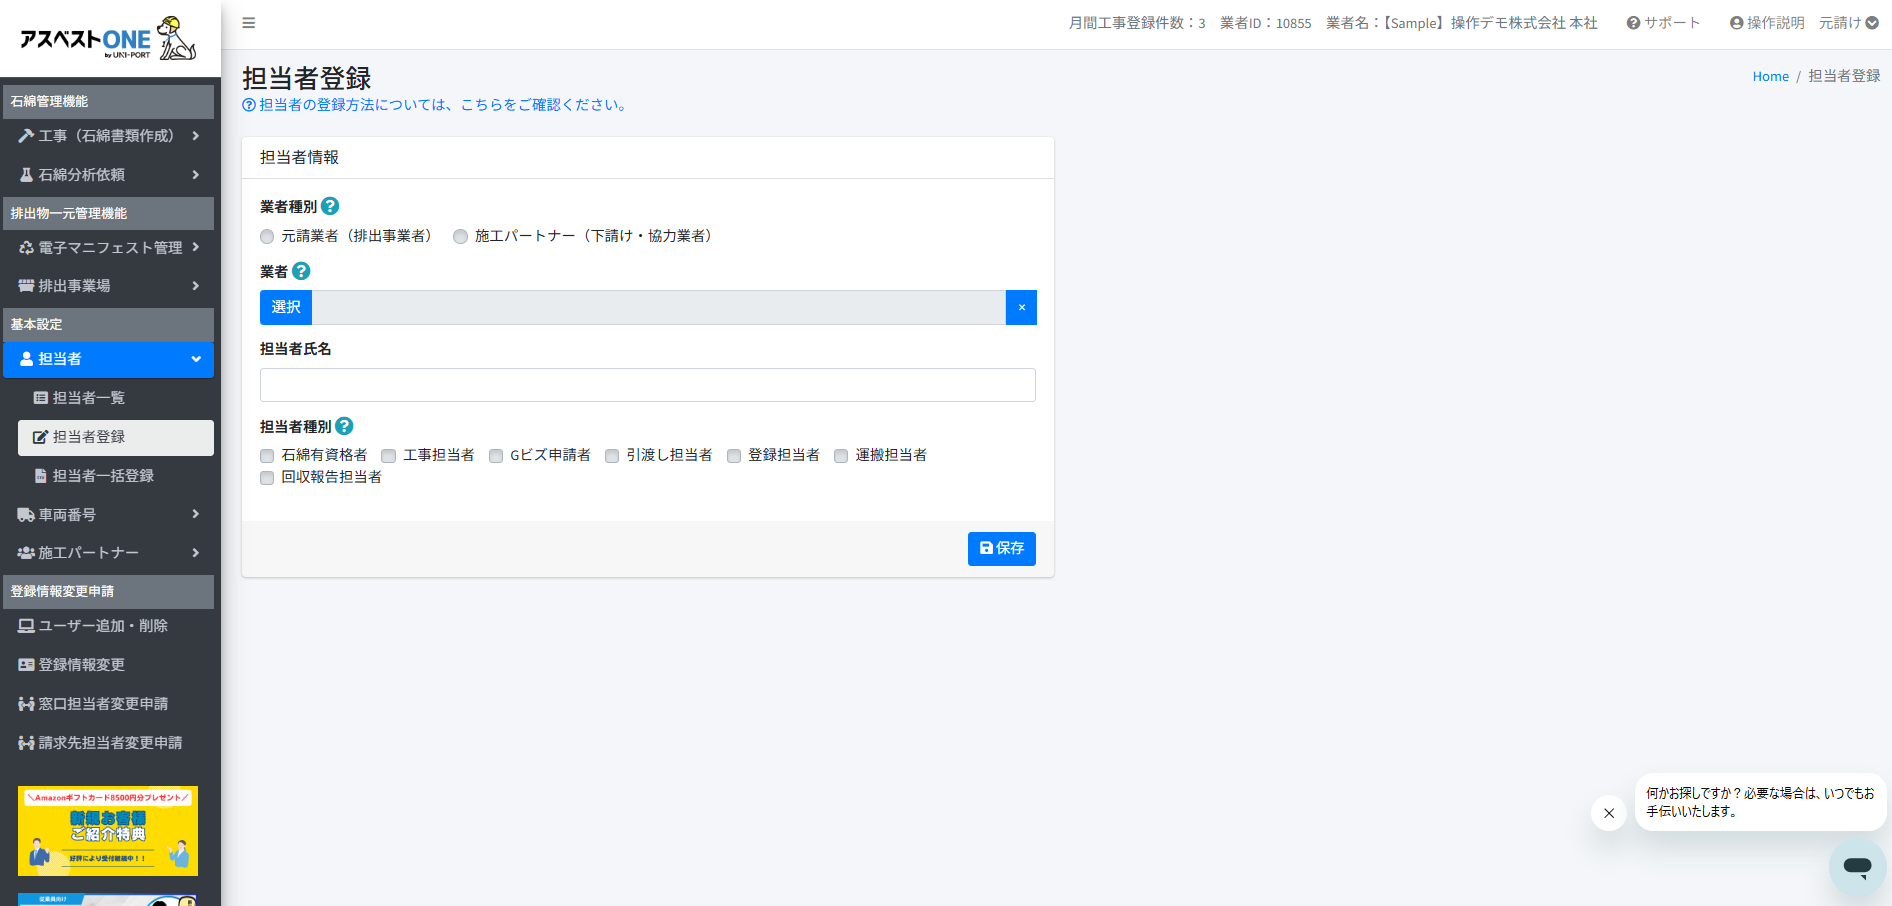The image size is (1892, 906).
Task: Expand 電子マニフェスト管理 menu
Action: pos(108,247)
